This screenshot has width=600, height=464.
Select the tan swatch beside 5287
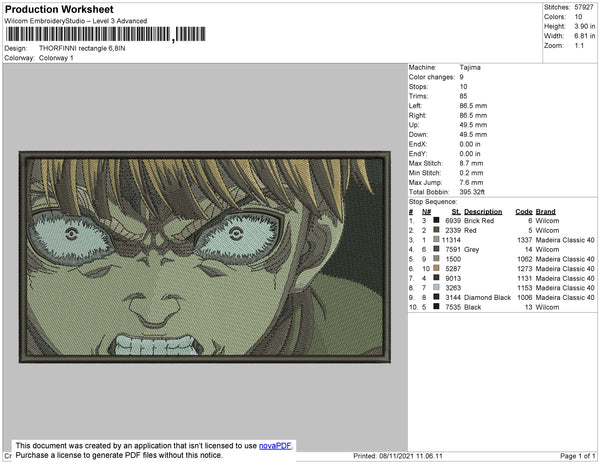[436, 269]
